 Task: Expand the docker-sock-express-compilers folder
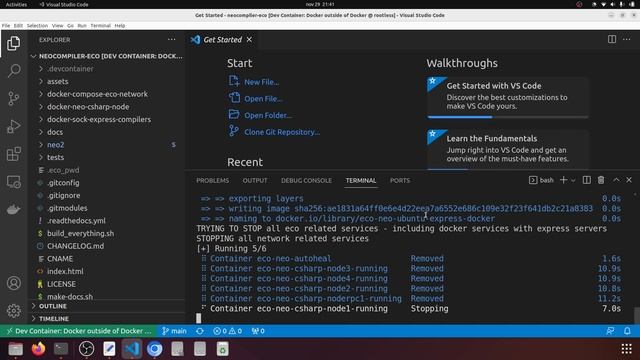(107, 119)
